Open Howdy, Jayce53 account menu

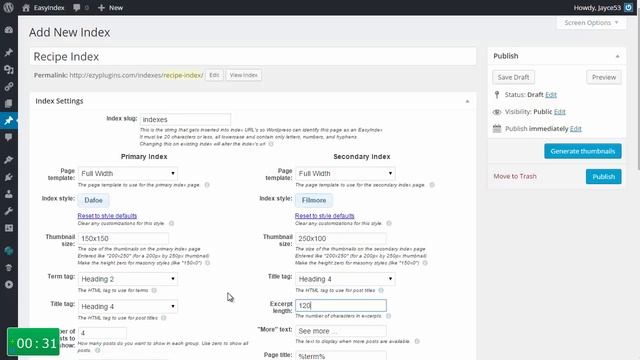pyautogui.click(x=597, y=7)
